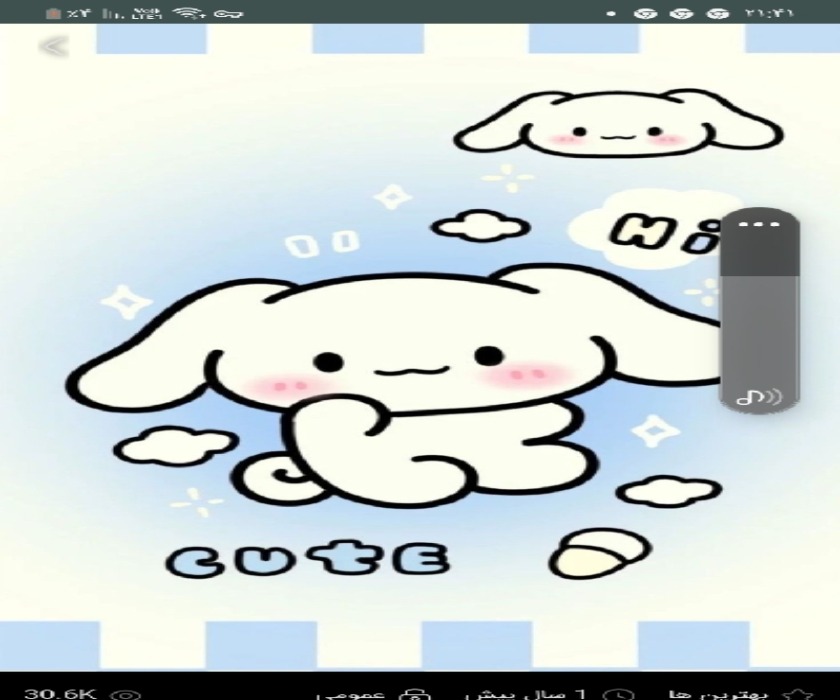Screen dimensions: 840x700
Task: Tap the star icon beside بهترین ها
Action: [799, 695]
